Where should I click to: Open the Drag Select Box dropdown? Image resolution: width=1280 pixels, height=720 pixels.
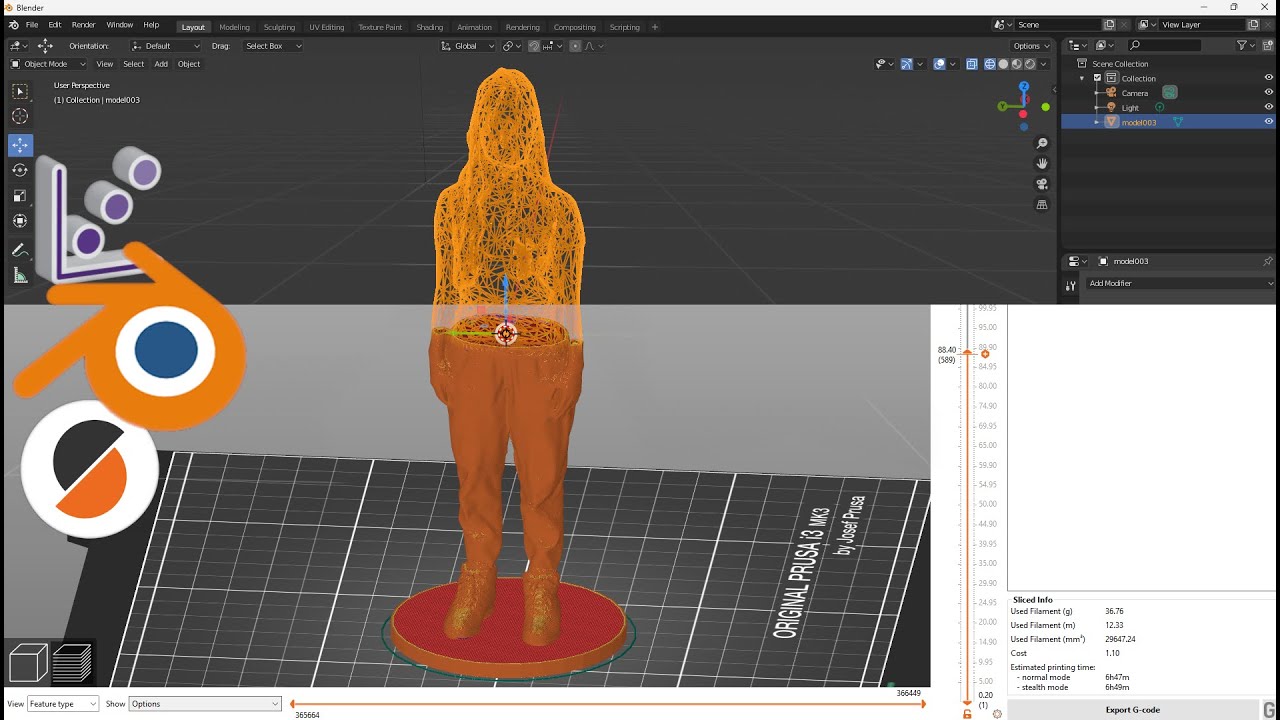[x=273, y=46]
